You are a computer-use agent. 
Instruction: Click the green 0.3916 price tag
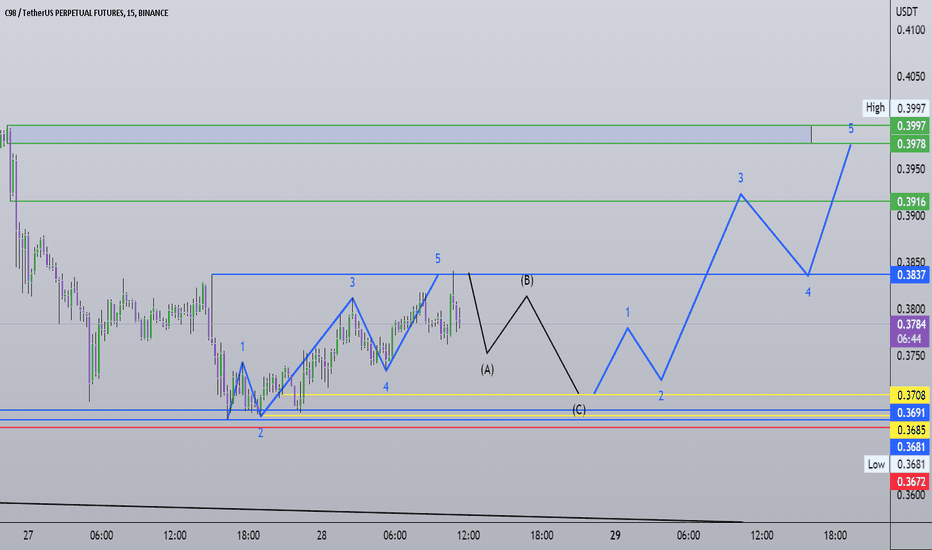tap(910, 202)
